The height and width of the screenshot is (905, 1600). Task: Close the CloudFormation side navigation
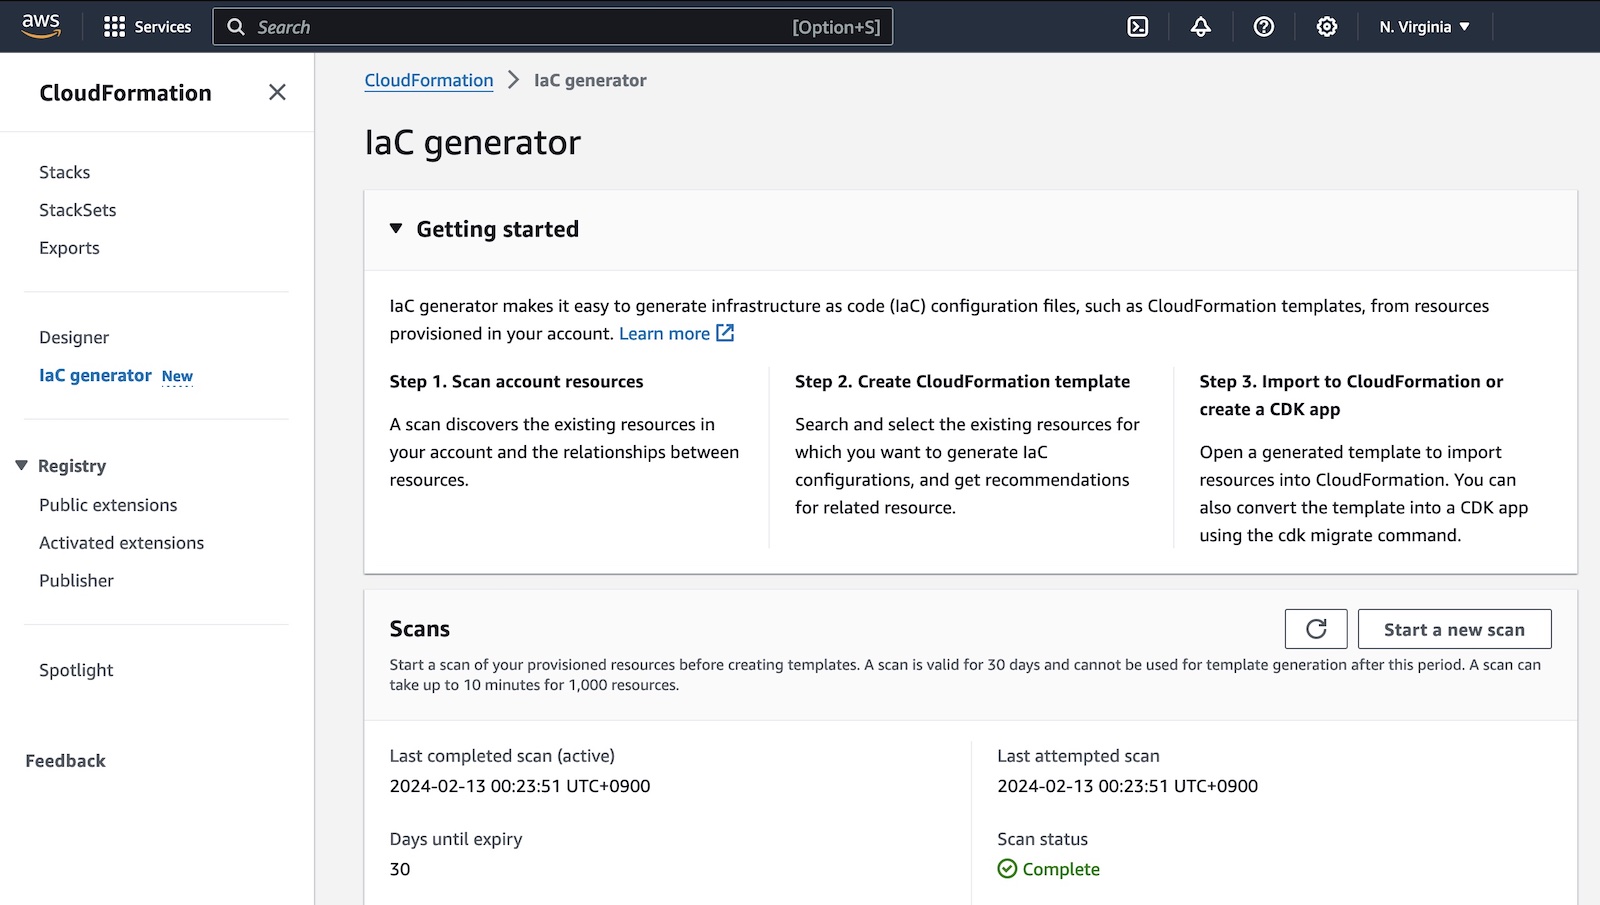click(277, 93)
